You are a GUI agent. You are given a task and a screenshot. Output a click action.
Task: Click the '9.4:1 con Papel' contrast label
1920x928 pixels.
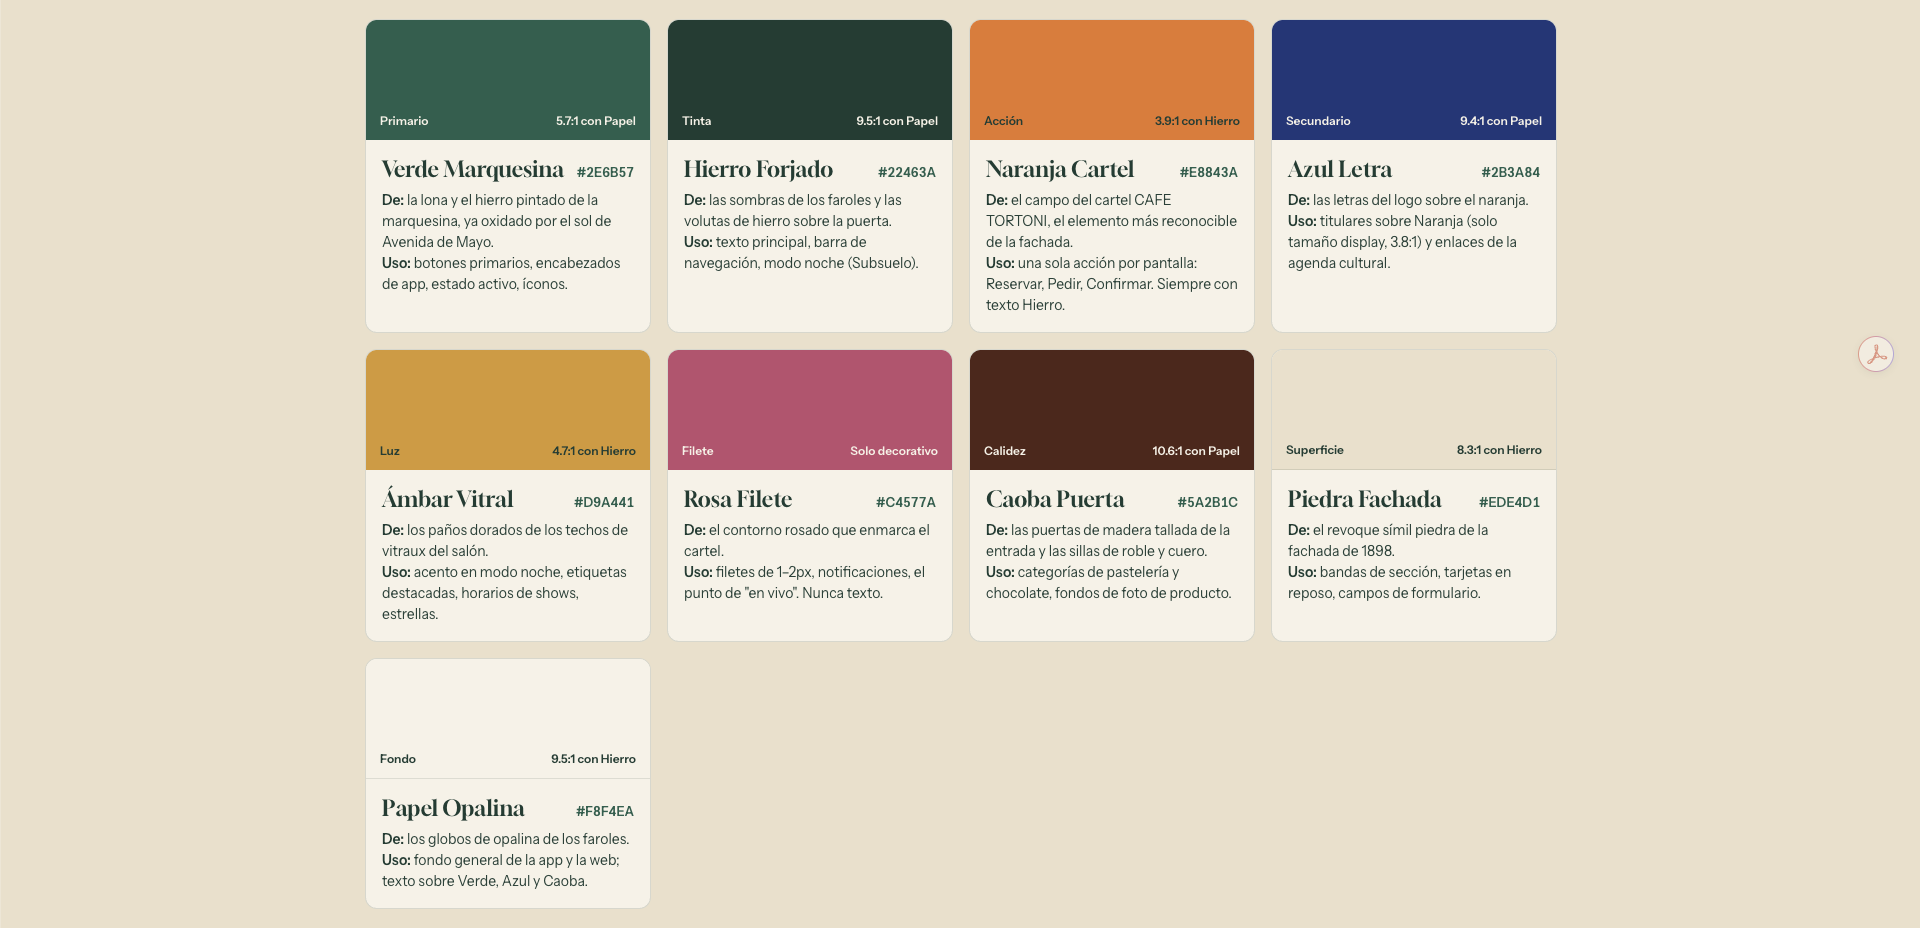1501,121
